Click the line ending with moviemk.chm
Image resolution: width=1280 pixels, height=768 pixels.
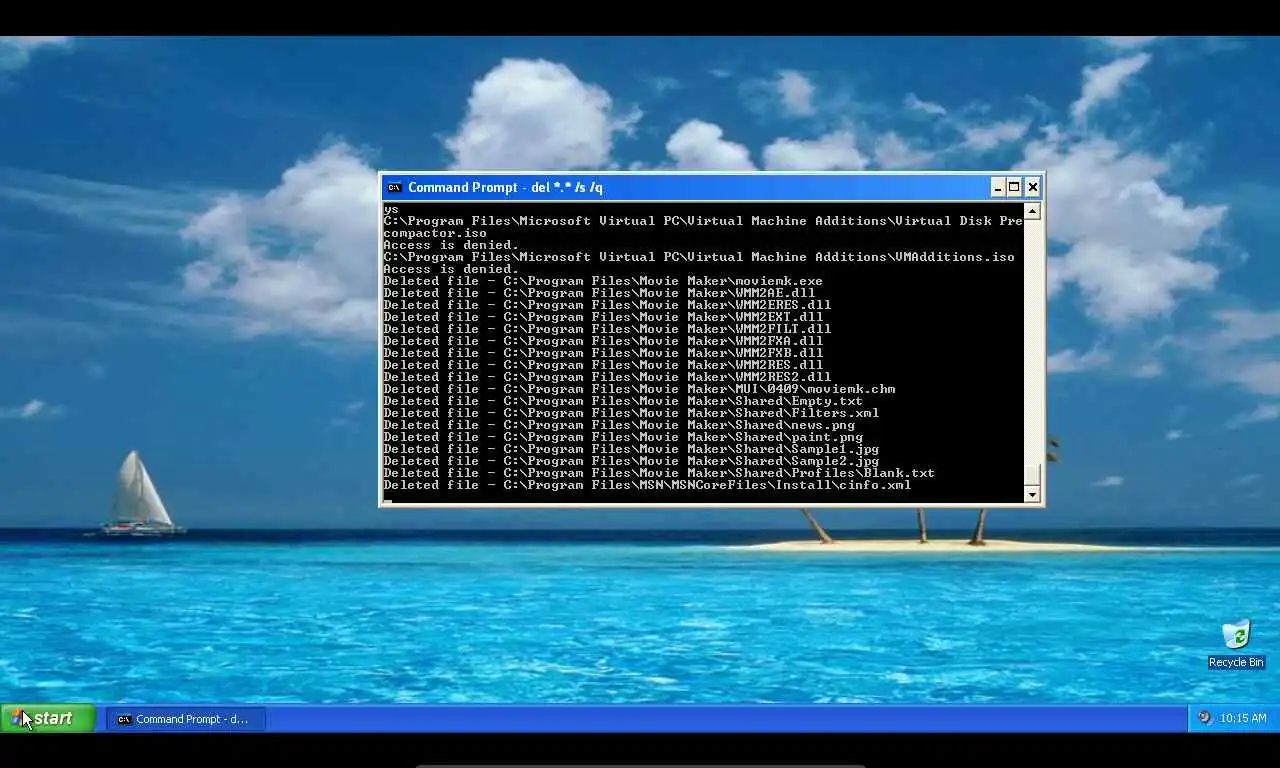pos(639,389)
